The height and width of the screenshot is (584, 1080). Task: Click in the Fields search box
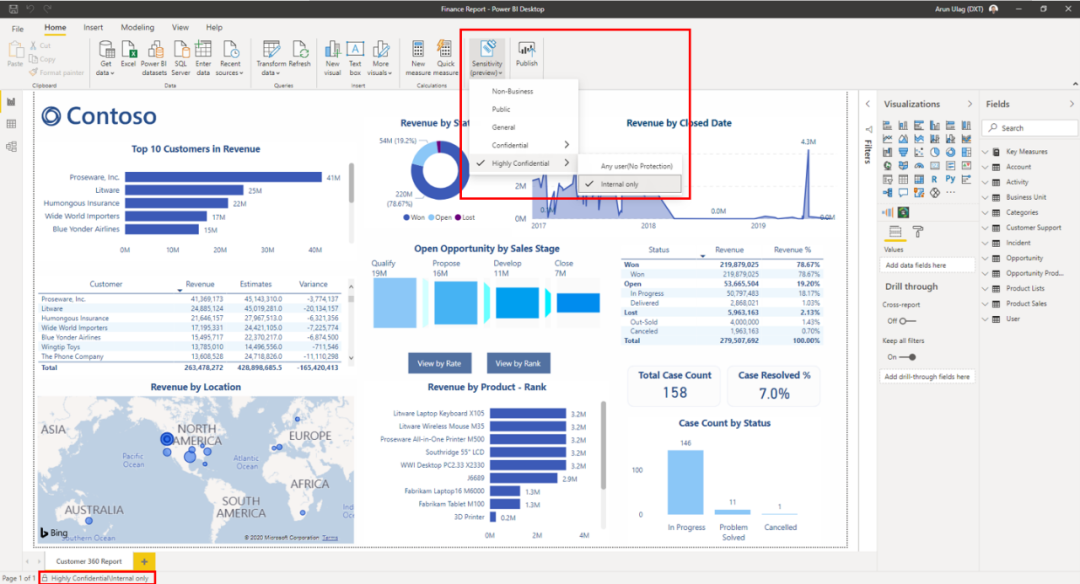click(1030, 128)
